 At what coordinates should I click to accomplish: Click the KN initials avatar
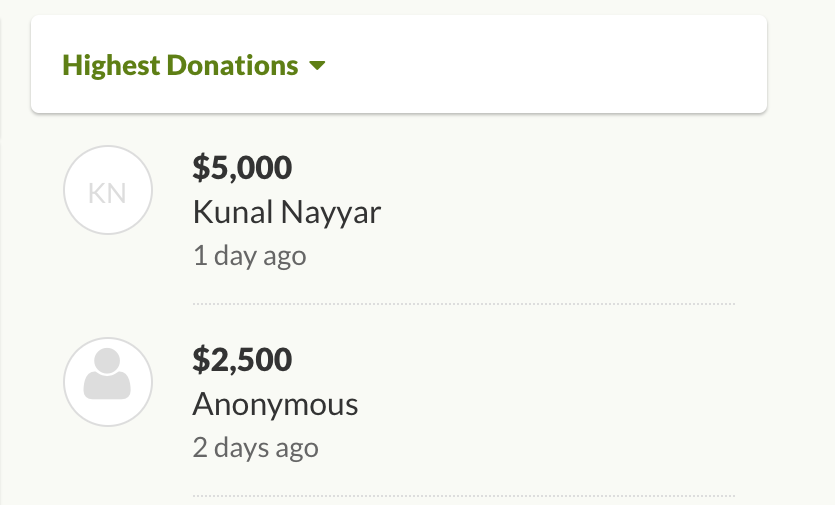108,191
